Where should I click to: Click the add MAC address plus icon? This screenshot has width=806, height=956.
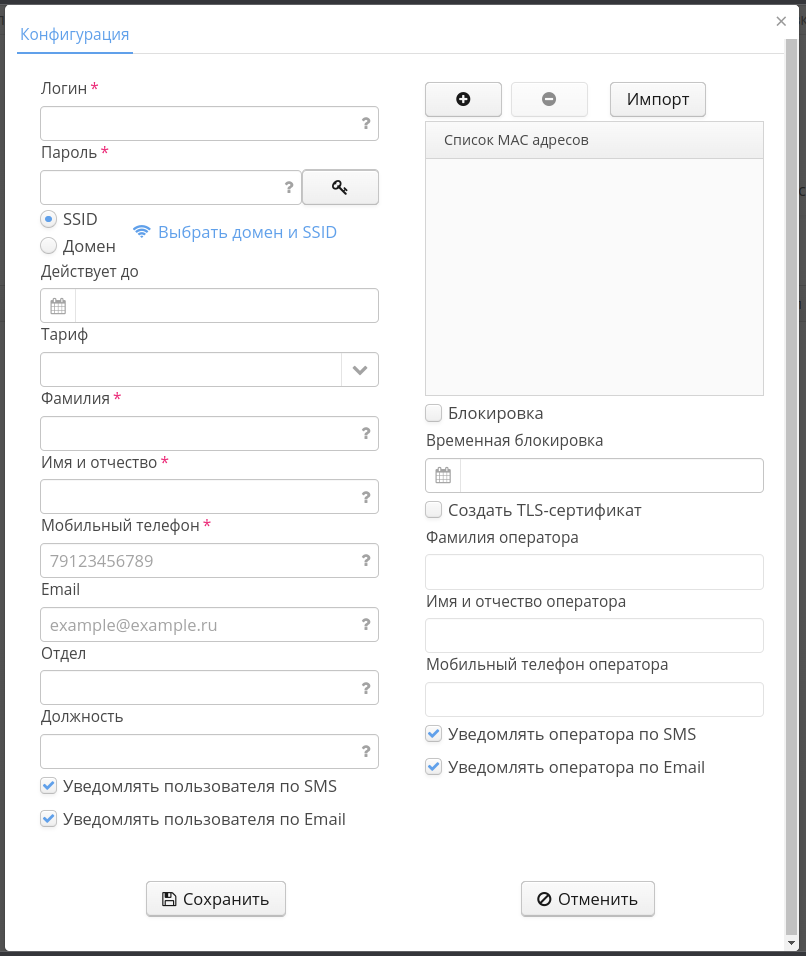pos(463,99)
